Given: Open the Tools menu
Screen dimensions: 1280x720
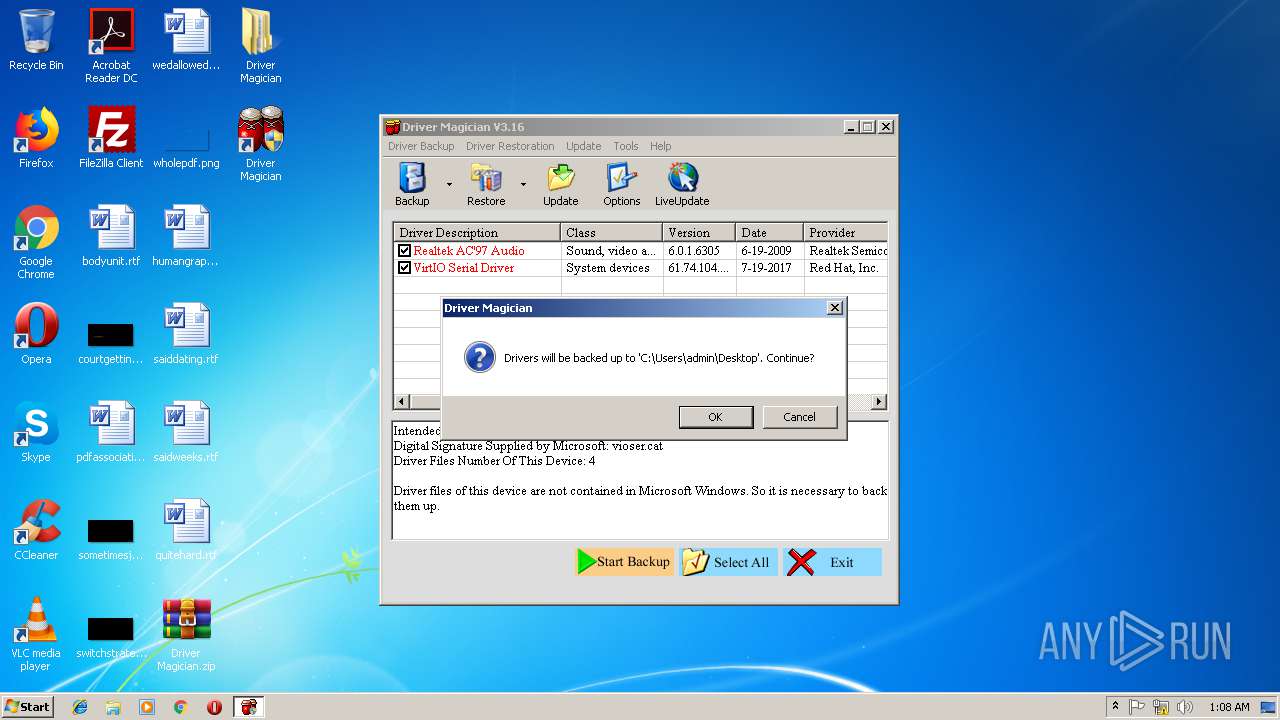Looking at the screenshot, I should tap(626, 146).
